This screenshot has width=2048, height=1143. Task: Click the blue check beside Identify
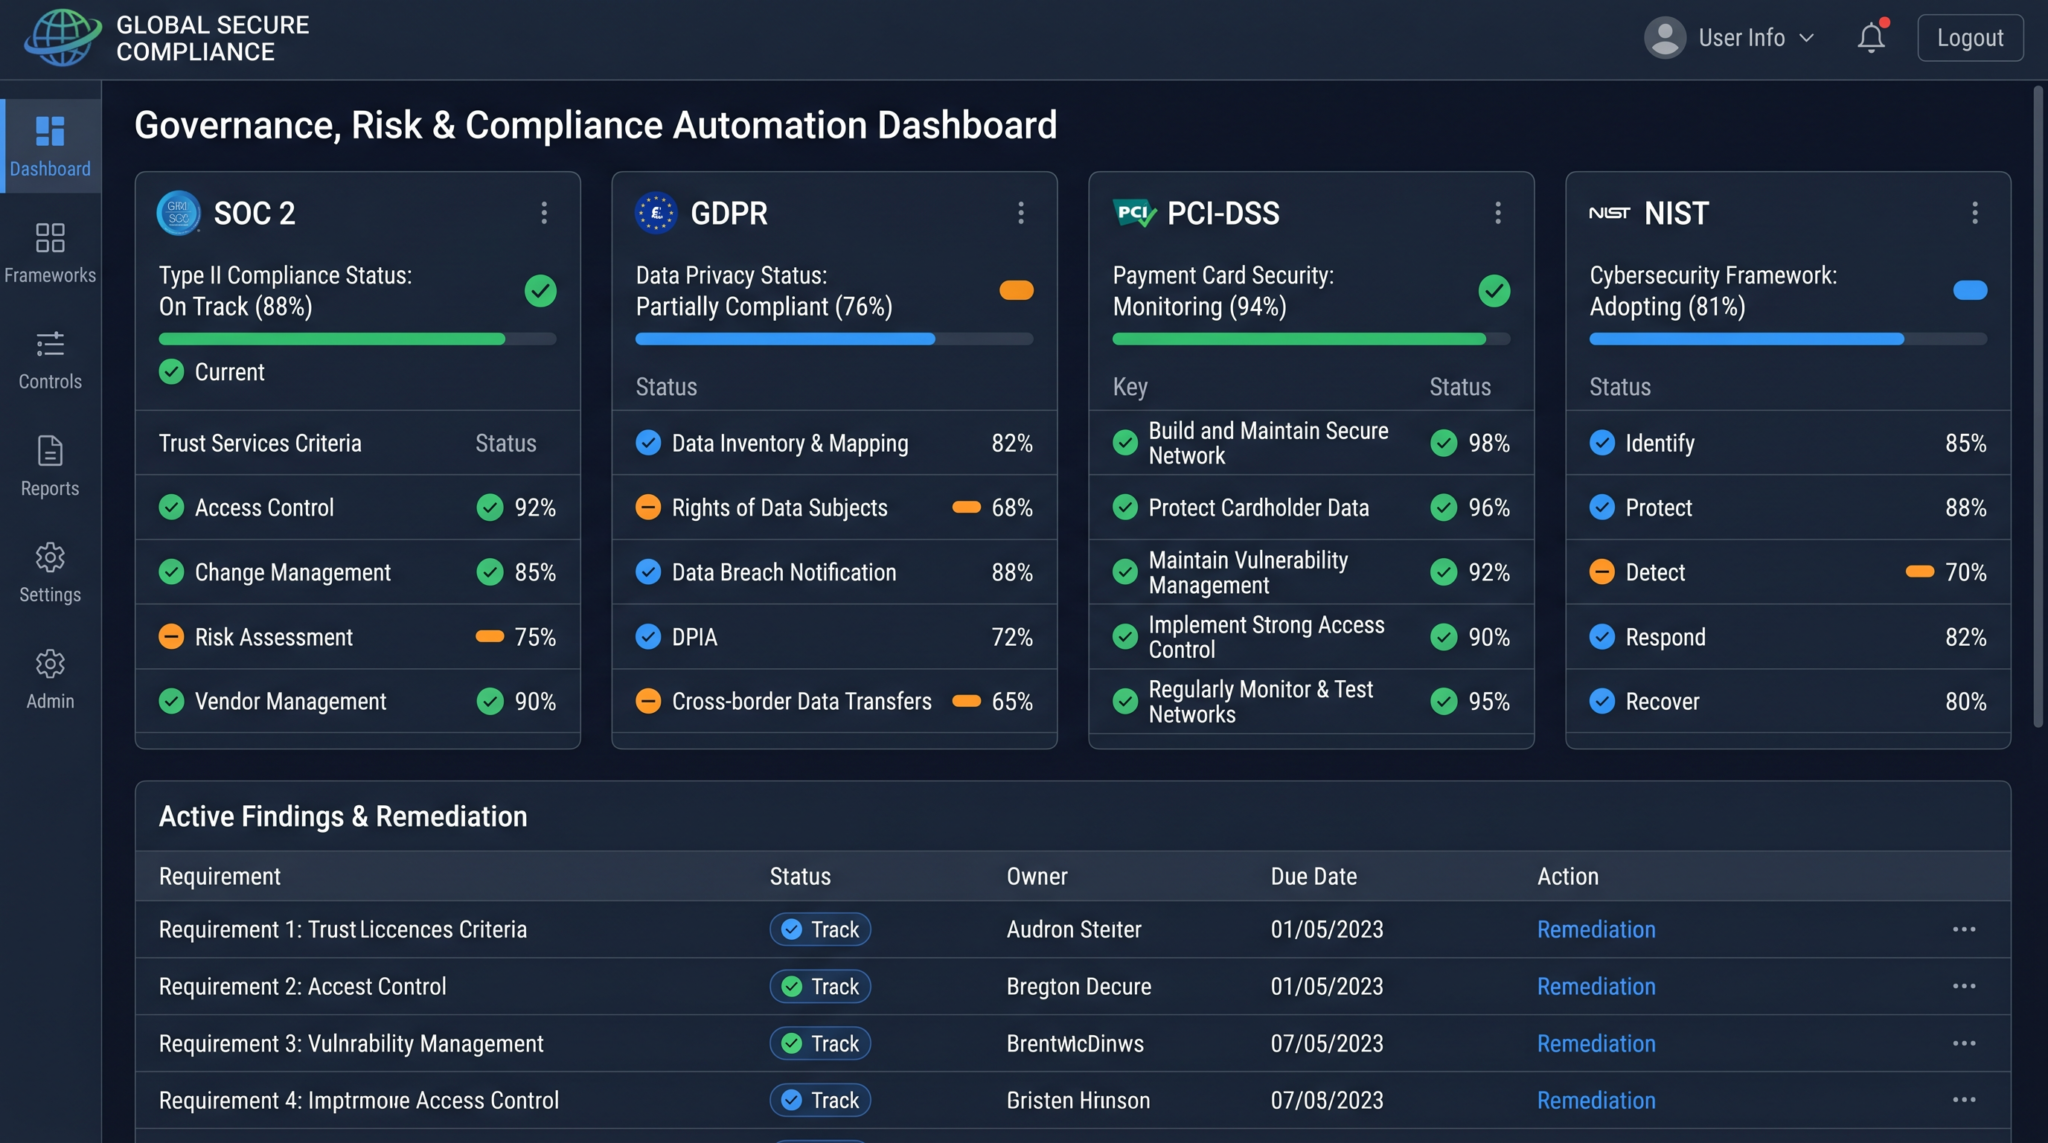tap(1602, 443)
